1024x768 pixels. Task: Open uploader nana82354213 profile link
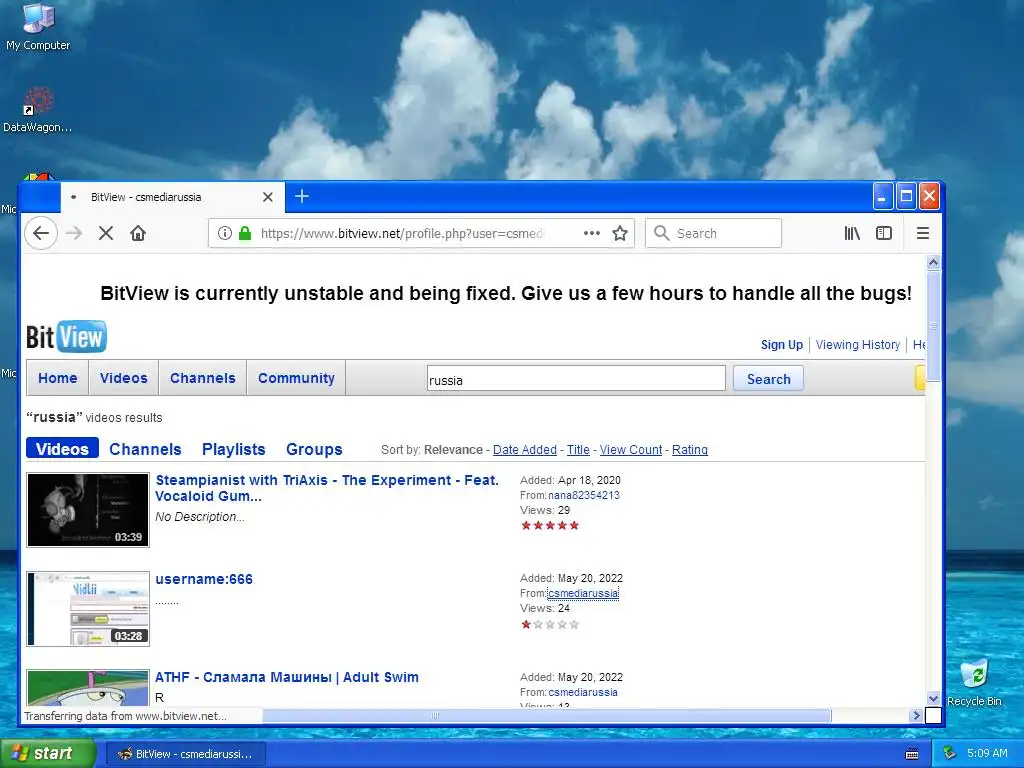click(x=584, y=495)
